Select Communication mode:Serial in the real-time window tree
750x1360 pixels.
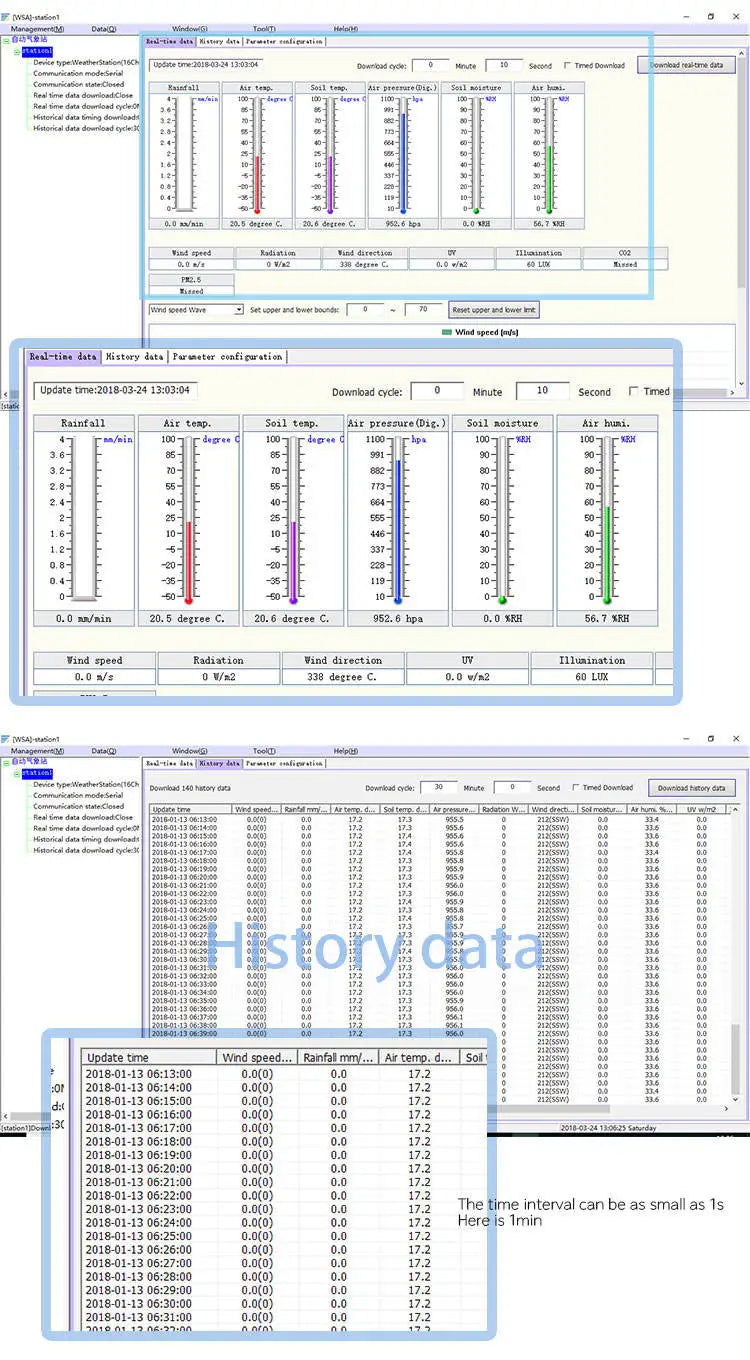(78, 73)
